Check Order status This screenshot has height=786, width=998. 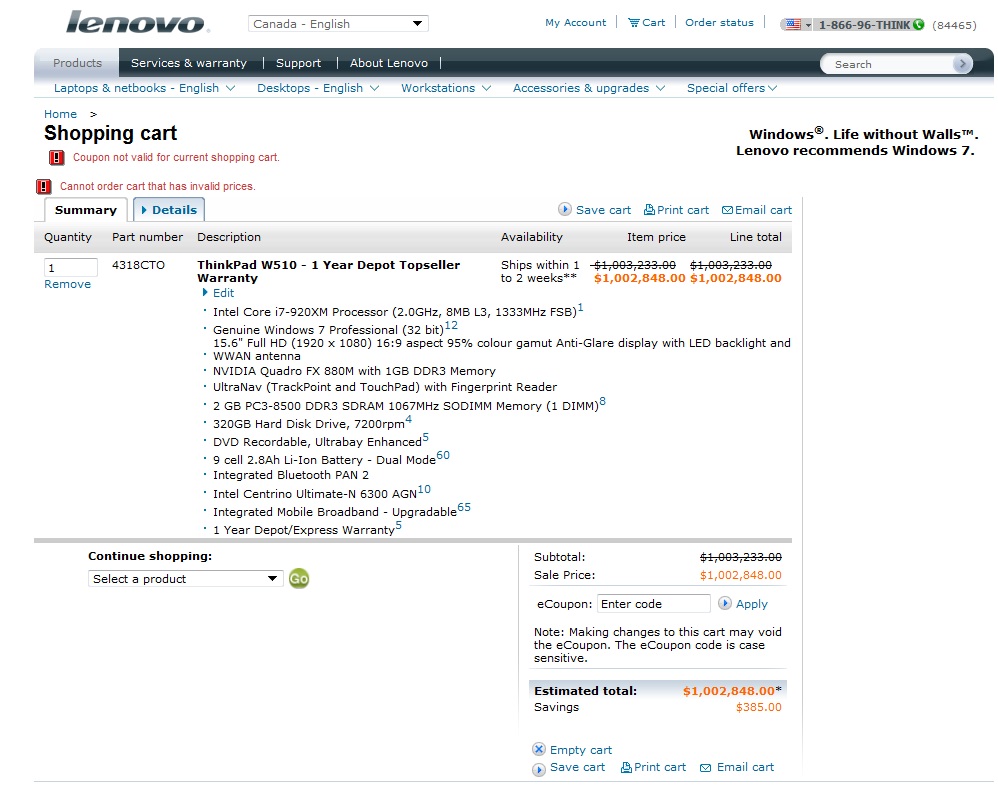719,23
